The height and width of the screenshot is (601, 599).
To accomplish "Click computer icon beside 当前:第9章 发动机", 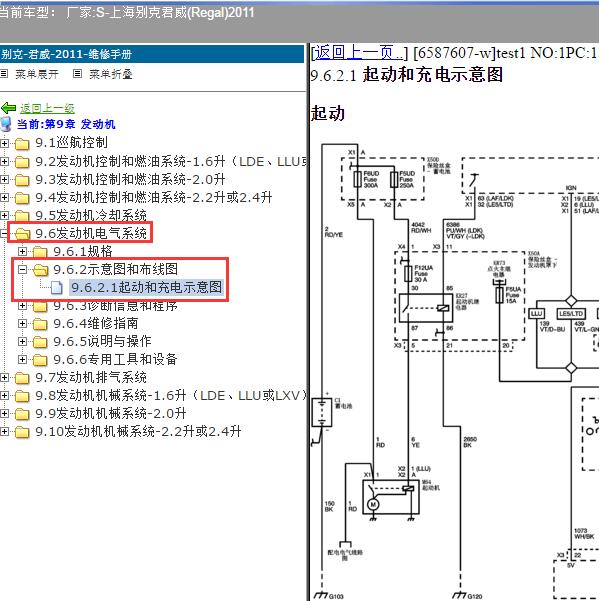I will pyautogui.click(x=6, y=124).
